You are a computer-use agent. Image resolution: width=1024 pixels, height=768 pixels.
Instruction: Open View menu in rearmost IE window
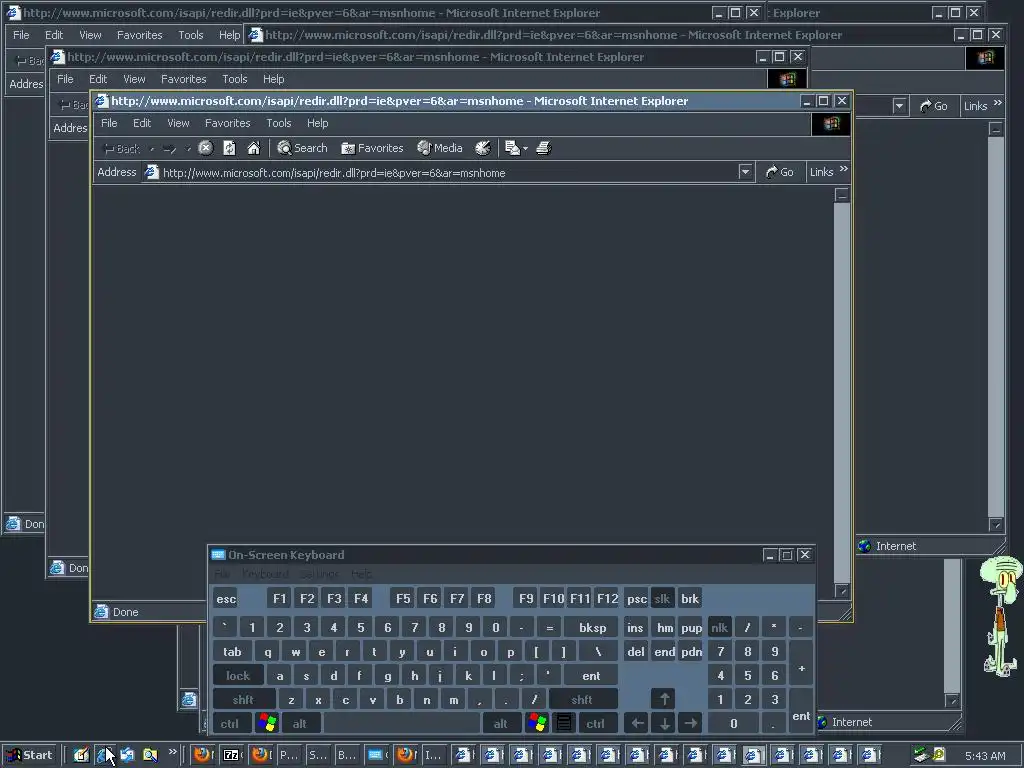coord(90,35)
